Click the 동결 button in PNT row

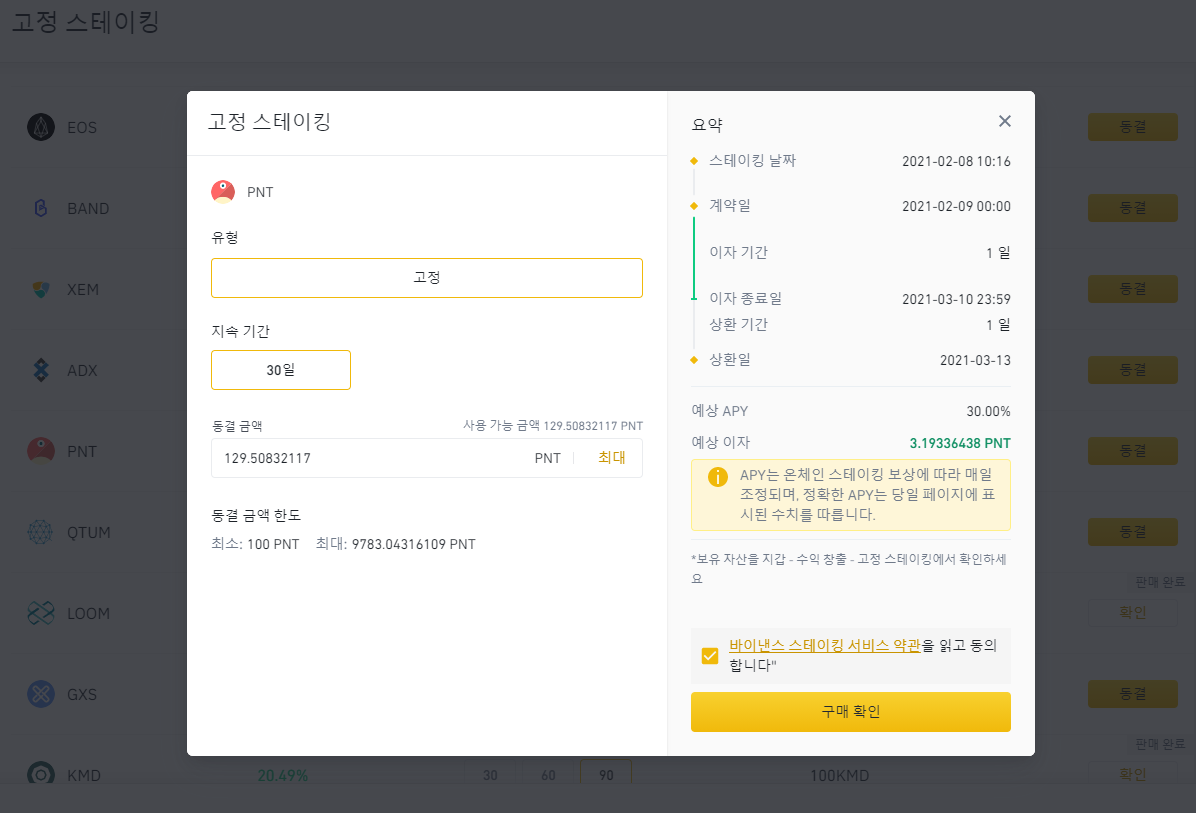1132,451
